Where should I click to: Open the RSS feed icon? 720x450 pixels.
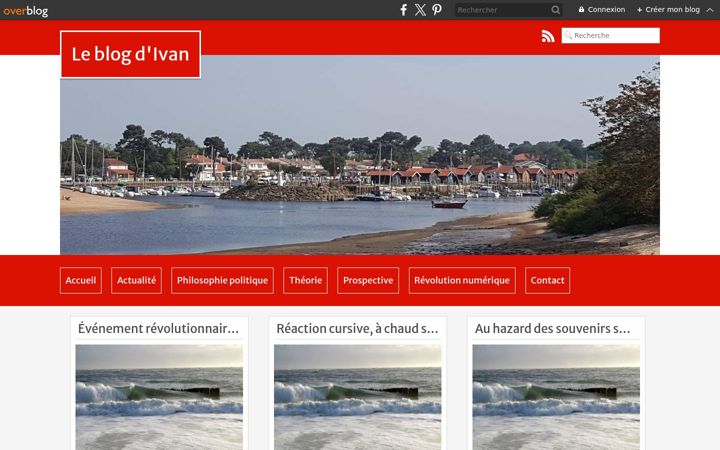coord(548,36)
